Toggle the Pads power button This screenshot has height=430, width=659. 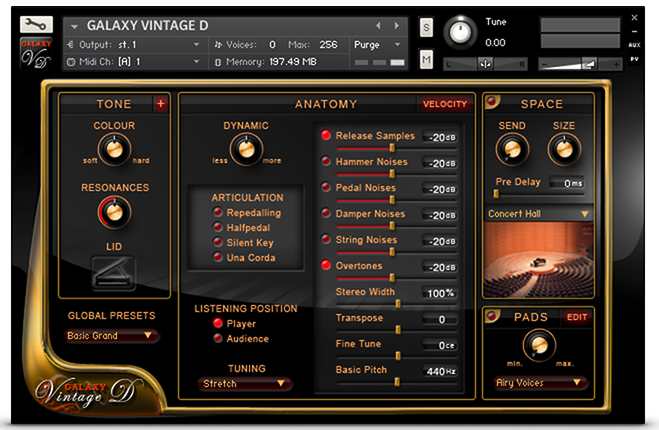(x=491, y=315)
